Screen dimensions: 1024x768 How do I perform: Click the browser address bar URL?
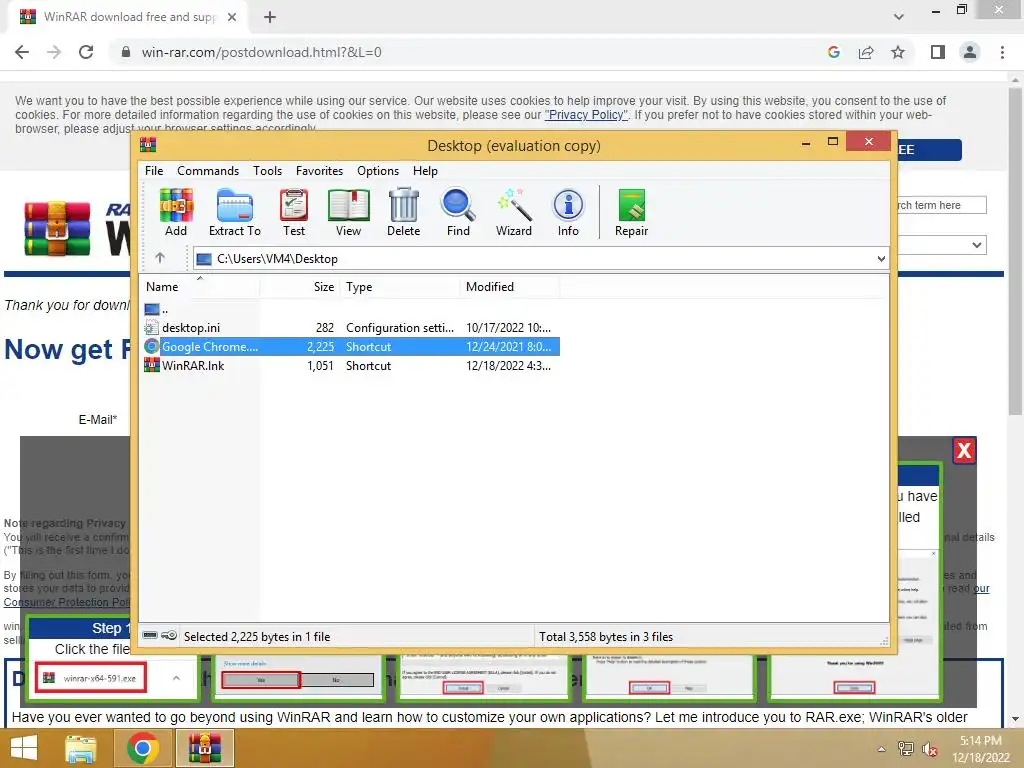tap(261, 52)
